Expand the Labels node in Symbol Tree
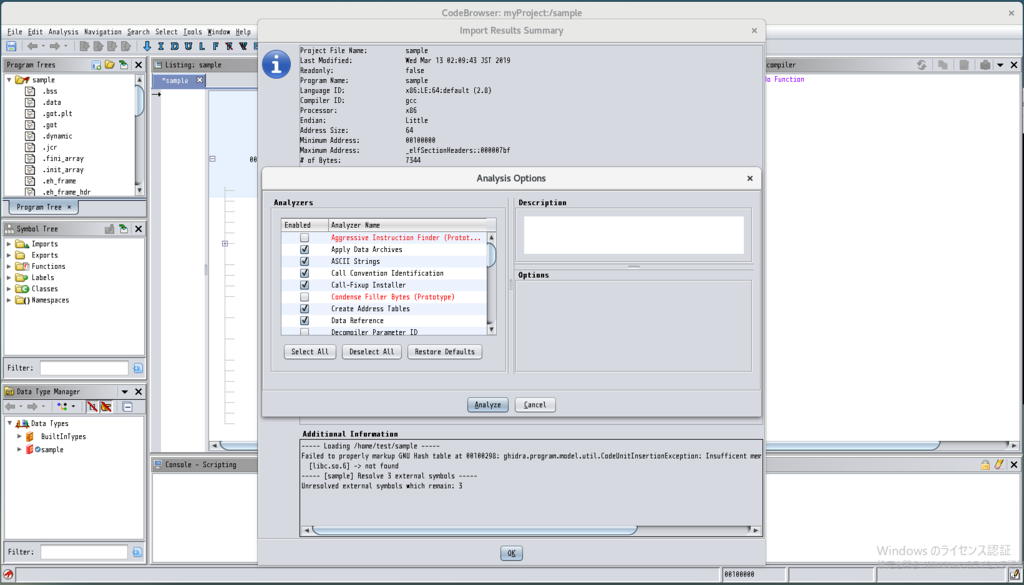Viewport: 1024px width, 585px height. coord(9,277)
